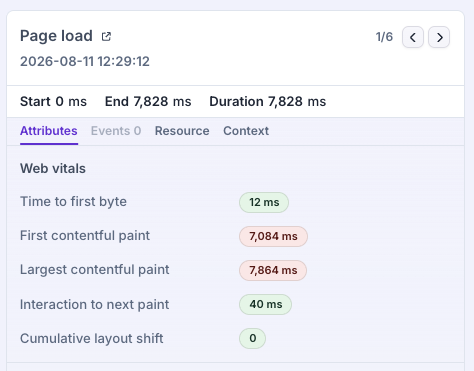Click the End 7,828 ms value
The width and height of the screenshot is (474, 371).
pyautogui.click(x=148, y=102)
